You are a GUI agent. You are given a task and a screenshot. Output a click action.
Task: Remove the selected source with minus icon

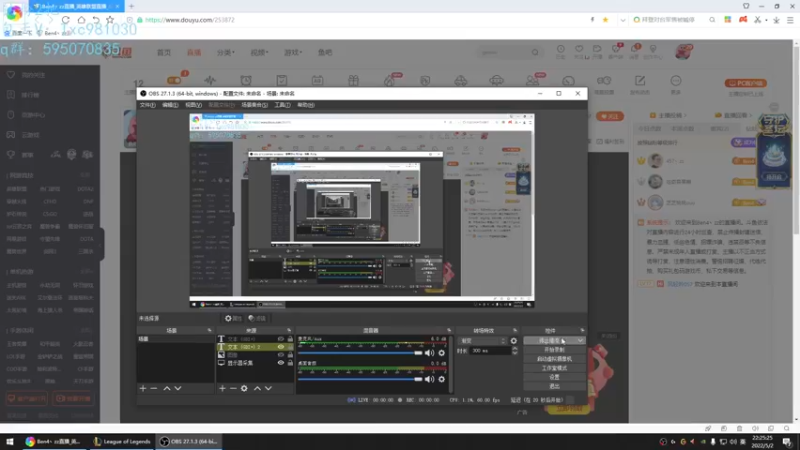pyautogui.click(x=233, y=388)
